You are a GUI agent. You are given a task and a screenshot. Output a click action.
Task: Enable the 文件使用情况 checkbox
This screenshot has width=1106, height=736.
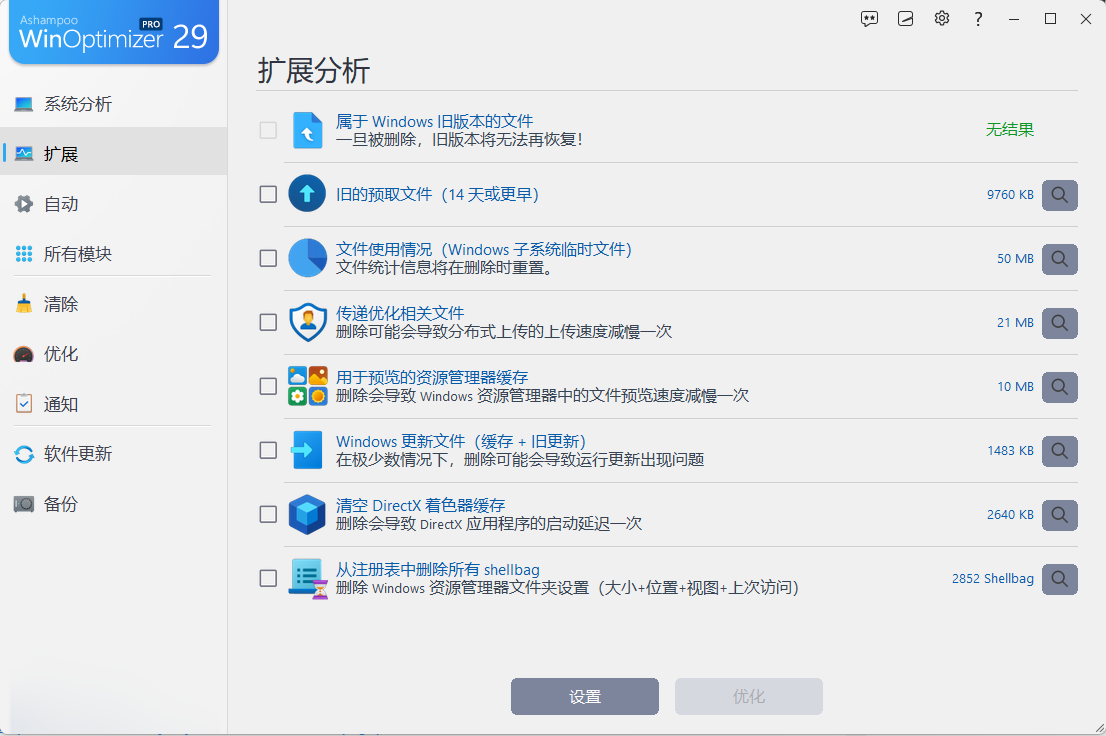268,258
